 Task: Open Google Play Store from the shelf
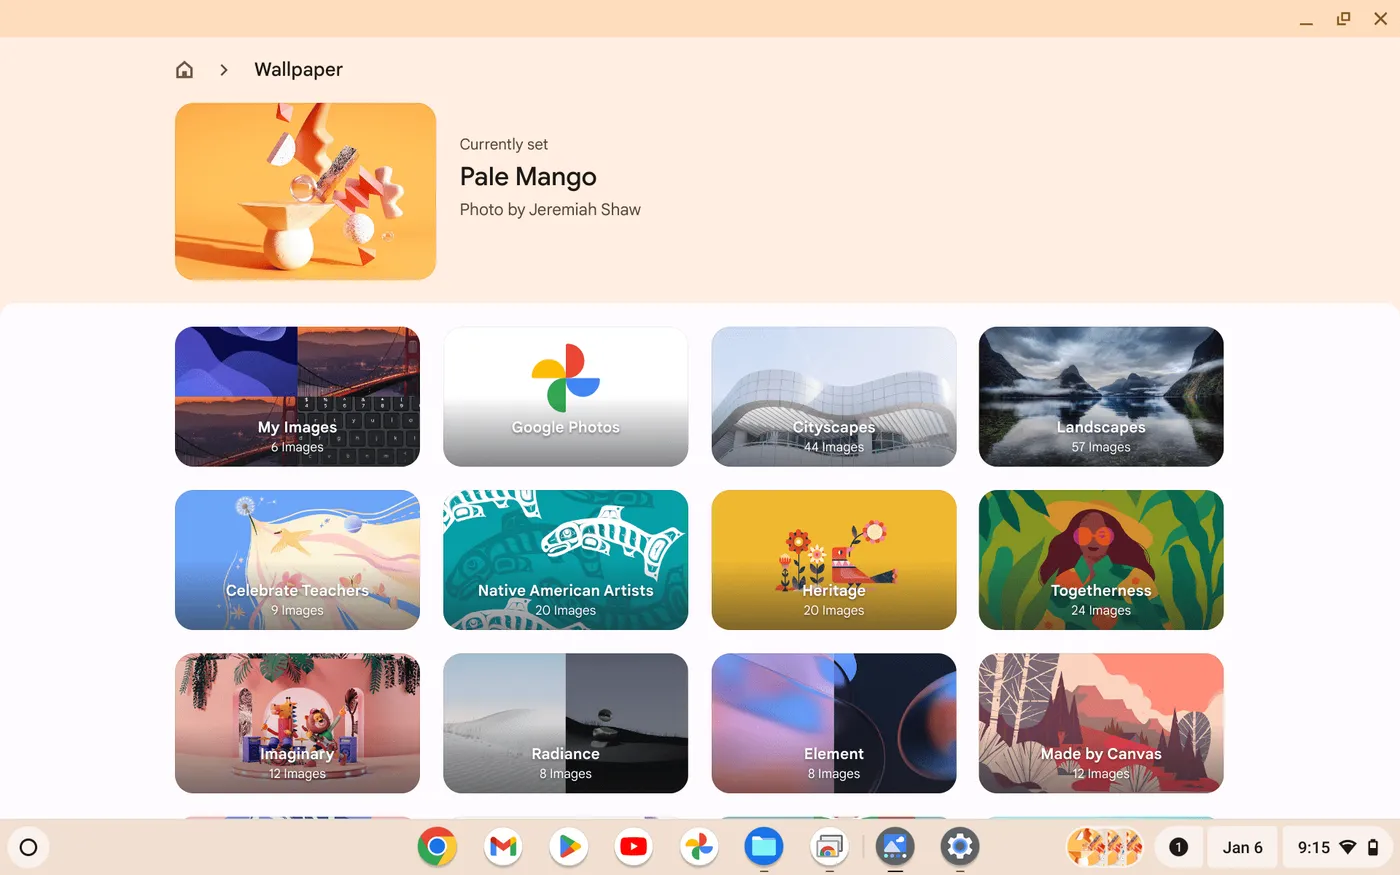point(568,847)
